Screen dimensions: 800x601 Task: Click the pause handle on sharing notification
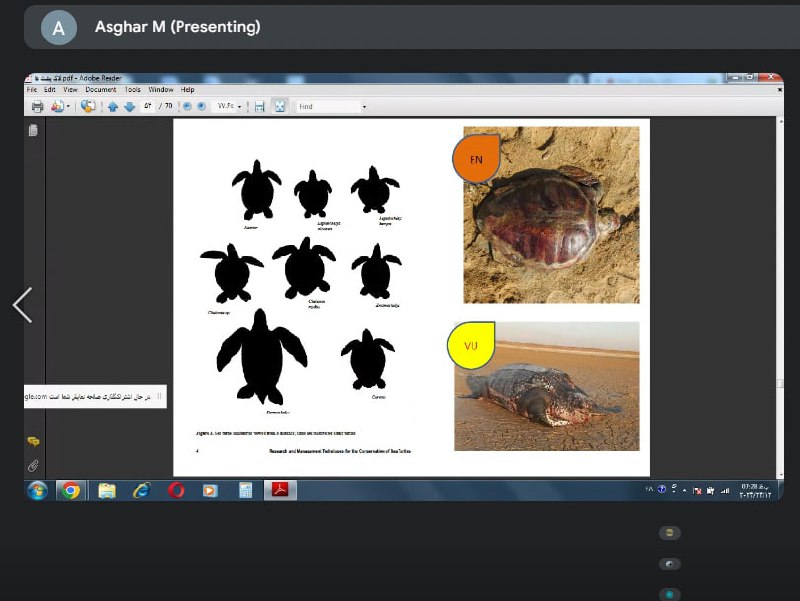tap(159, 396)
